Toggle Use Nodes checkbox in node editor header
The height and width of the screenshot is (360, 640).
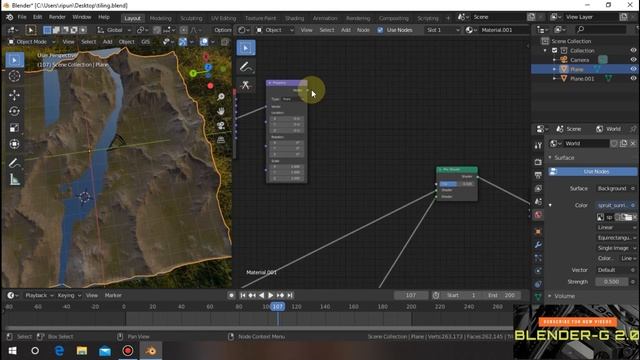pos(380,30)
